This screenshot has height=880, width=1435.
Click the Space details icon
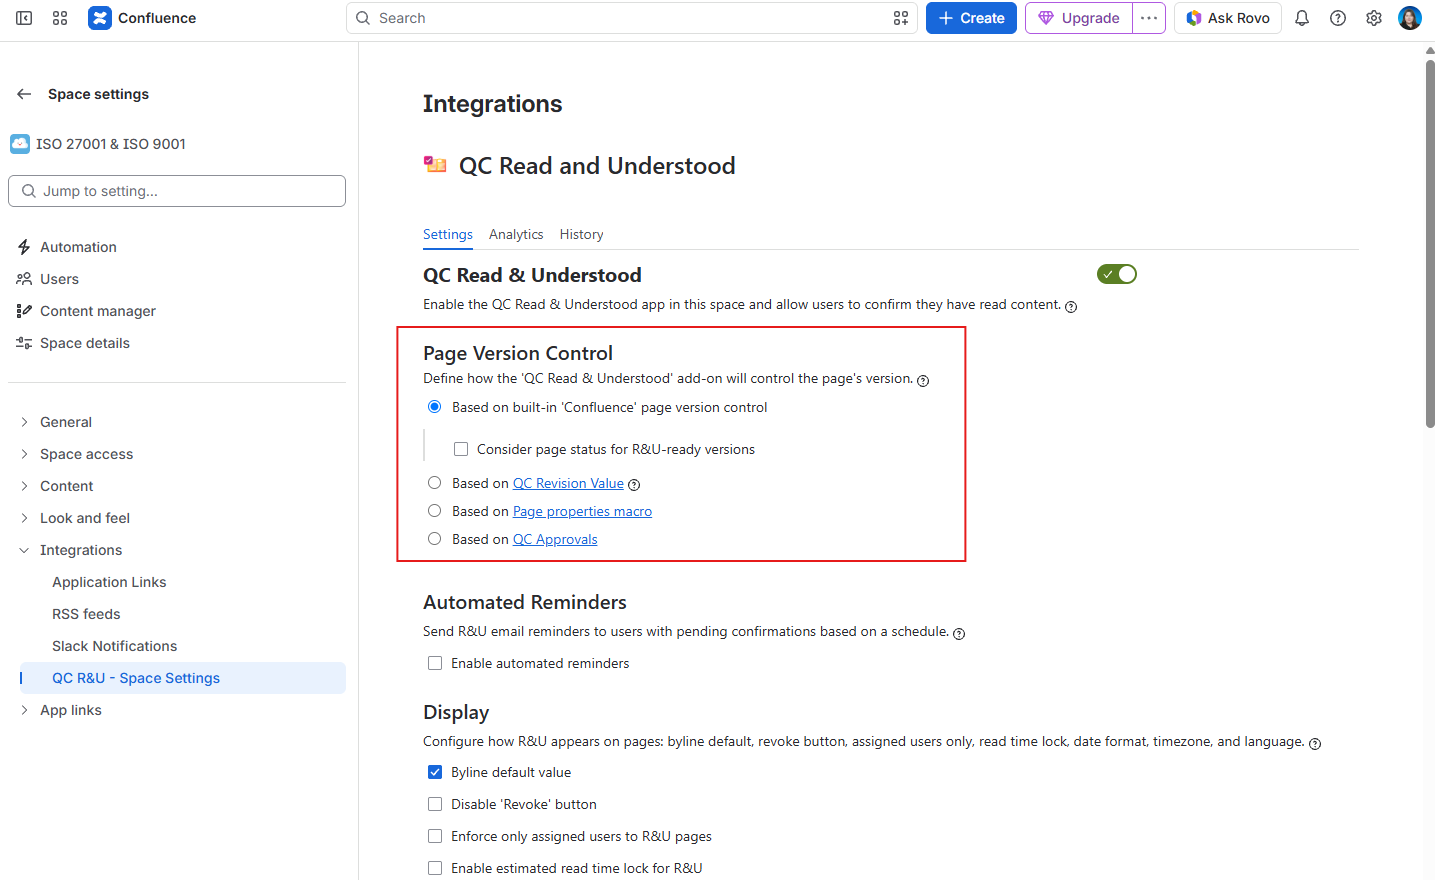tap(24, 343)
